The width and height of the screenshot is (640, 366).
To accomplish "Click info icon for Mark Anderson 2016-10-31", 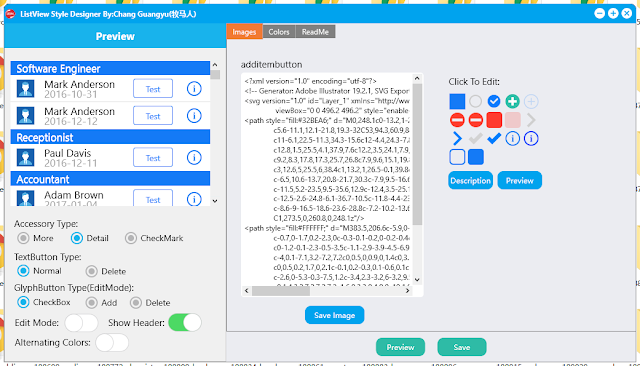I will coord(194,89).
